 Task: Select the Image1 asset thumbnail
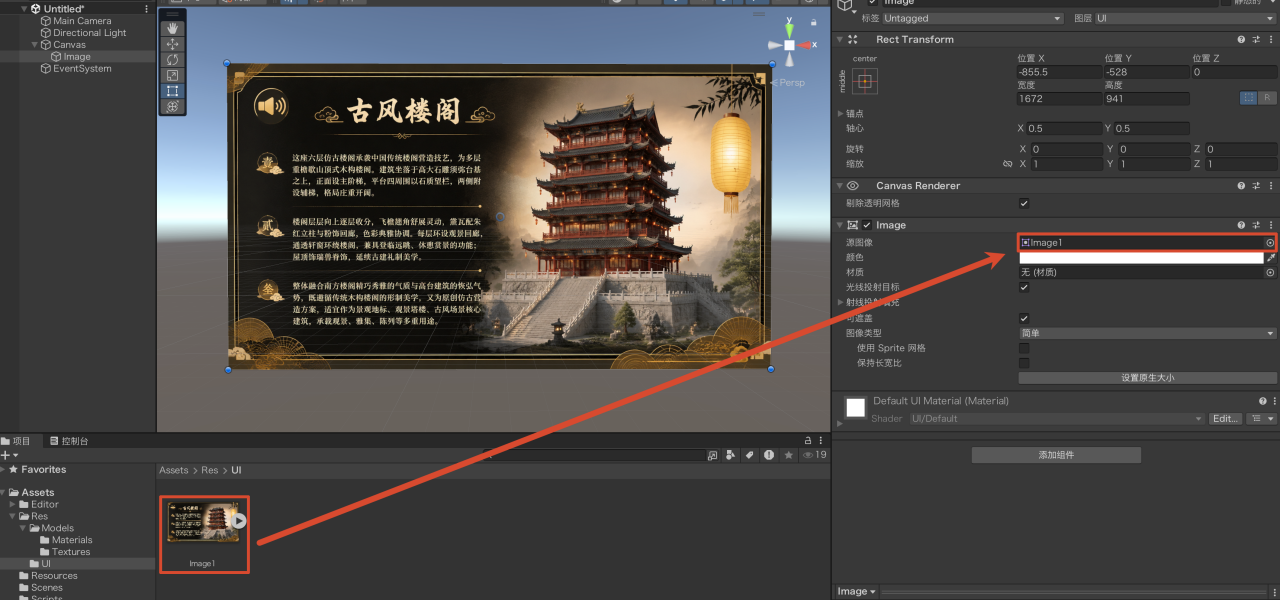(x=204, y=523)
